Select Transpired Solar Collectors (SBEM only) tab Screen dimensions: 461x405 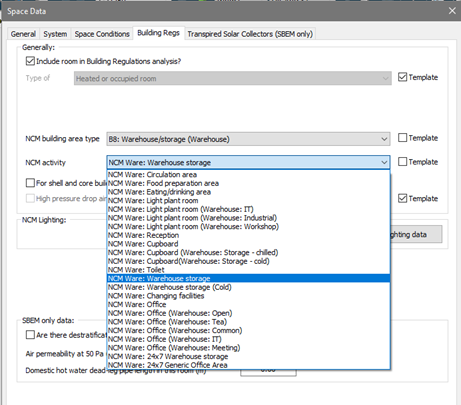250,34
